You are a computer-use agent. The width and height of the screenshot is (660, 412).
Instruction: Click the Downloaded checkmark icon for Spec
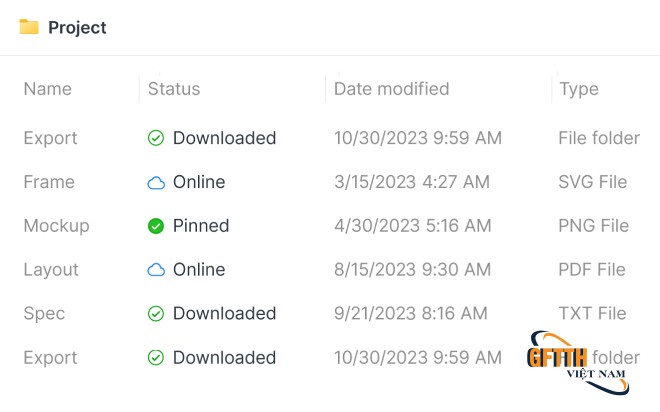click(x=156, y=314)
